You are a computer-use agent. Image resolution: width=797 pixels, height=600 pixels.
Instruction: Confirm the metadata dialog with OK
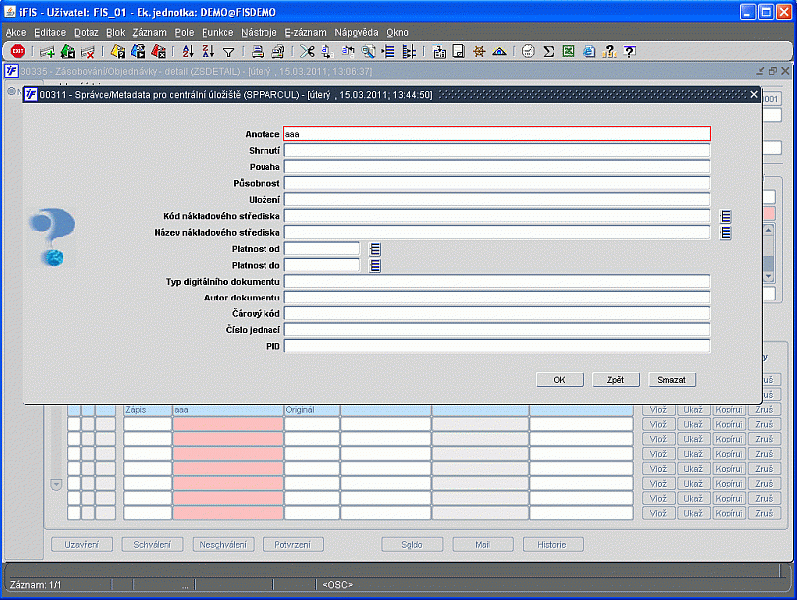pos(560,380)
